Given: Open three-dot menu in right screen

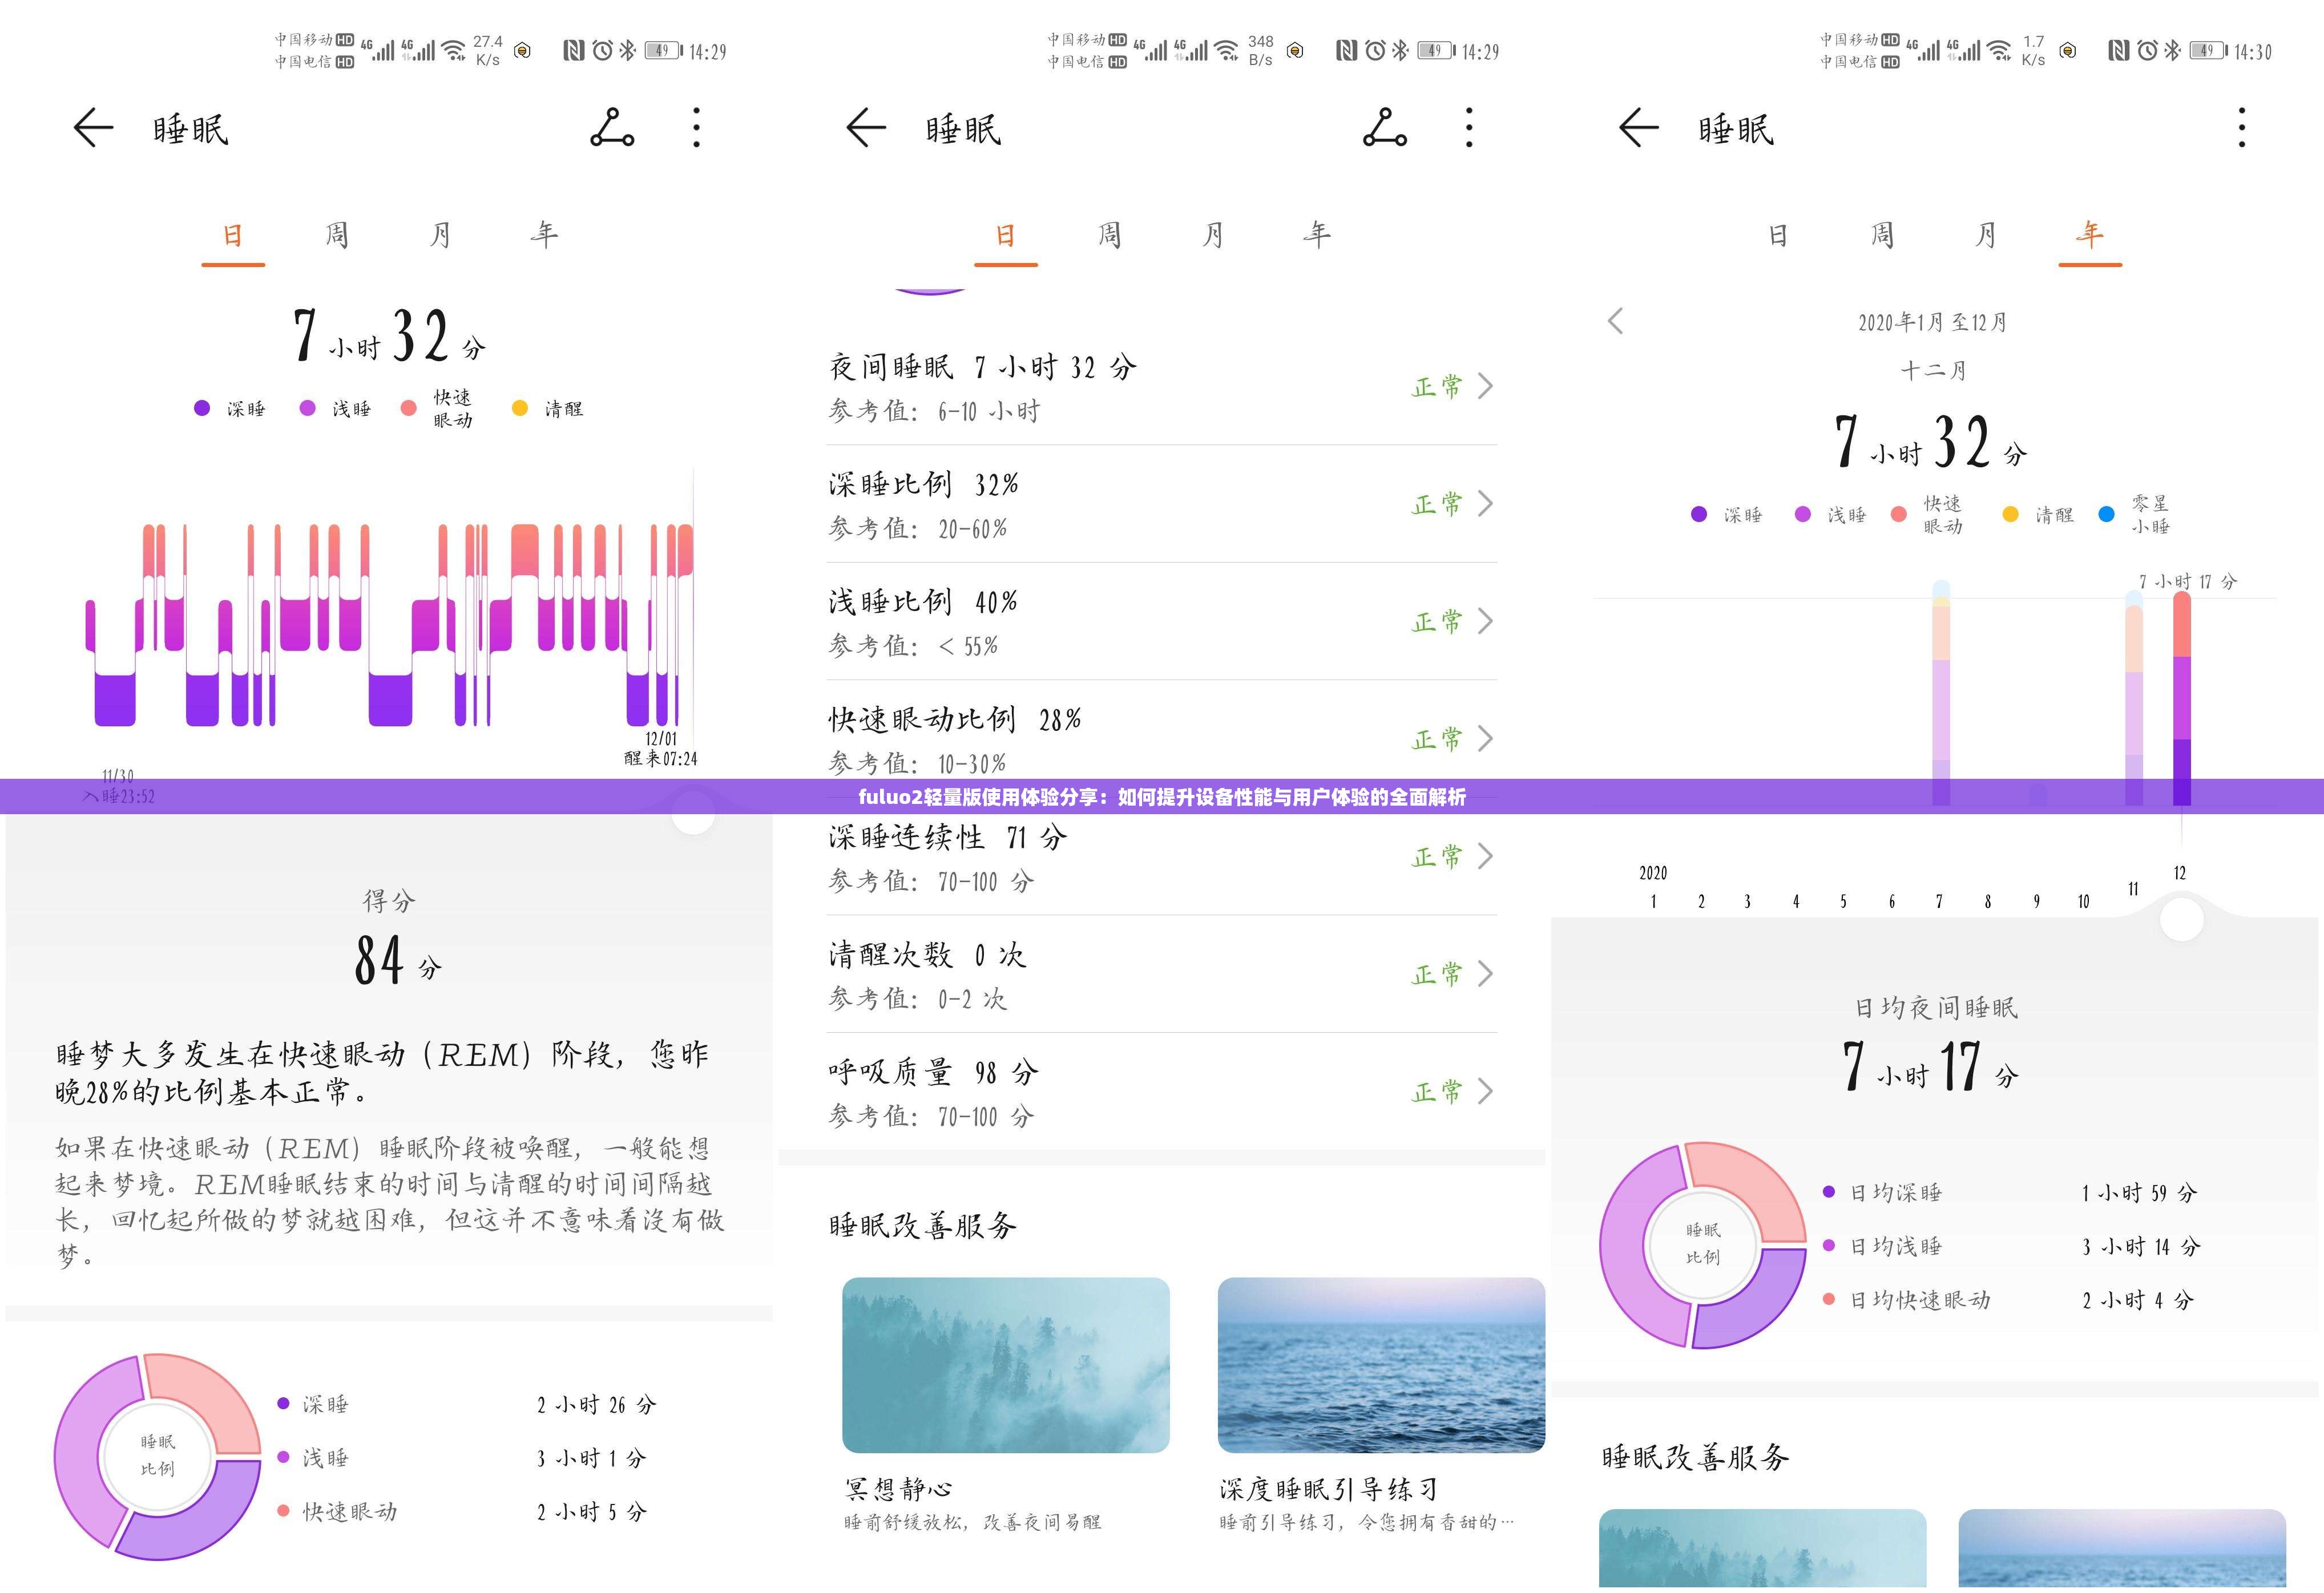Looking at the screenshot, I should pyautogui.click(x=2242, y=128).
